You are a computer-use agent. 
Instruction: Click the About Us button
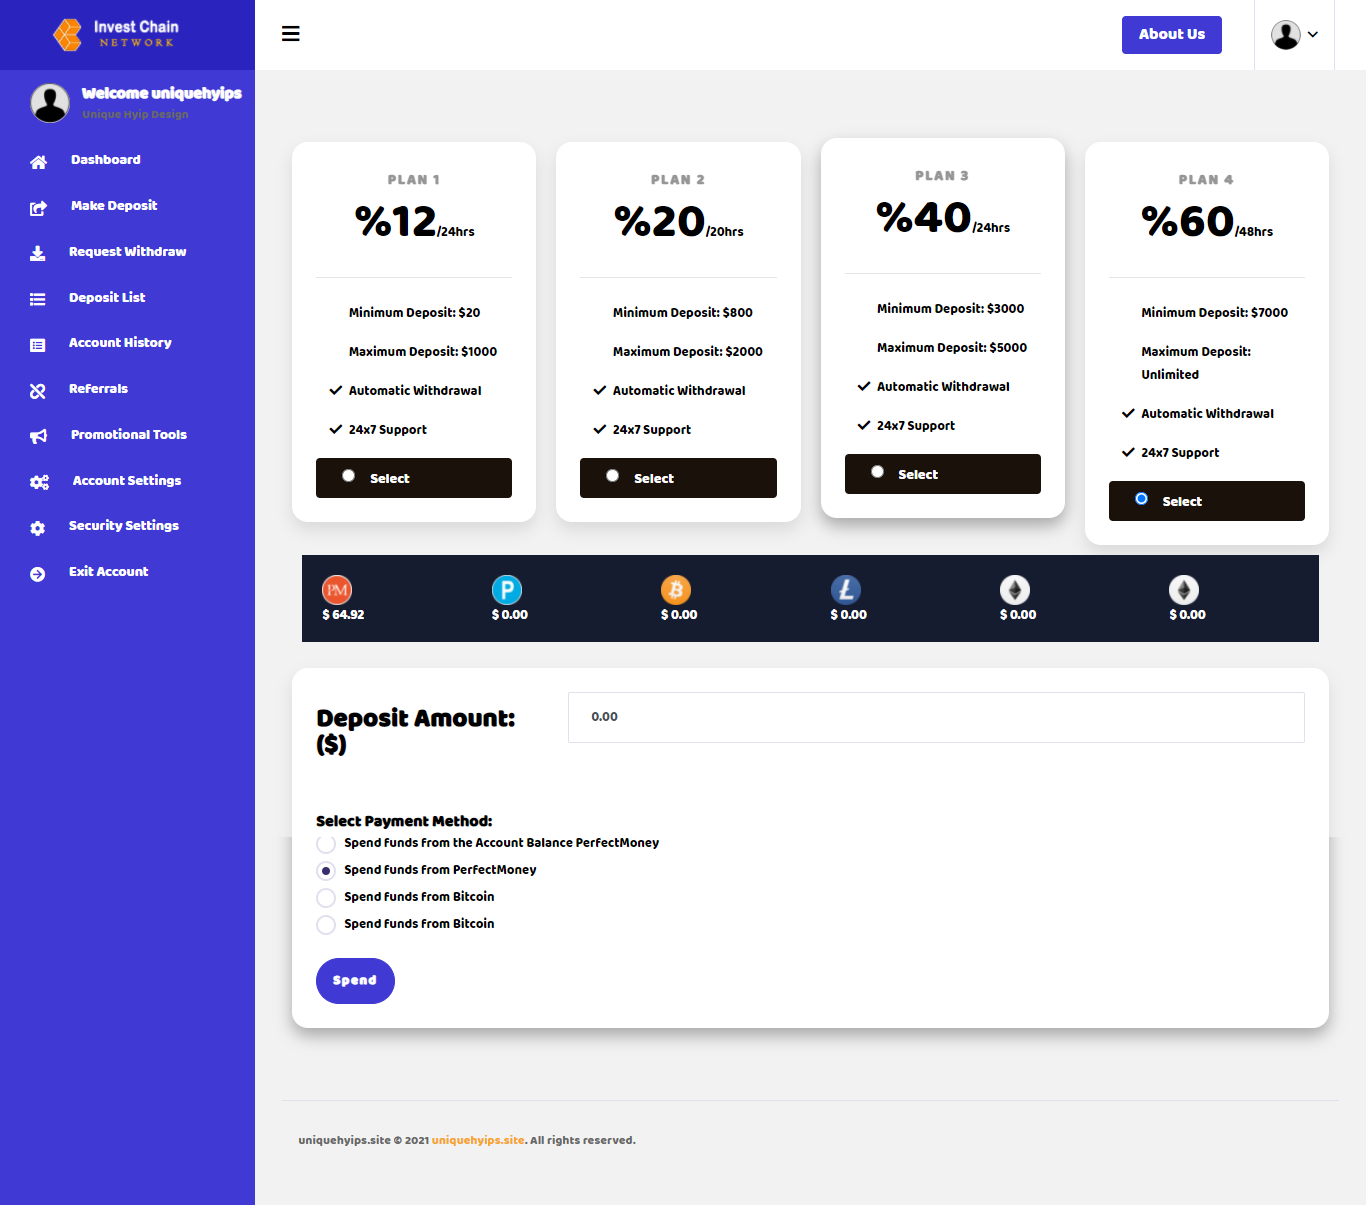1171,35
